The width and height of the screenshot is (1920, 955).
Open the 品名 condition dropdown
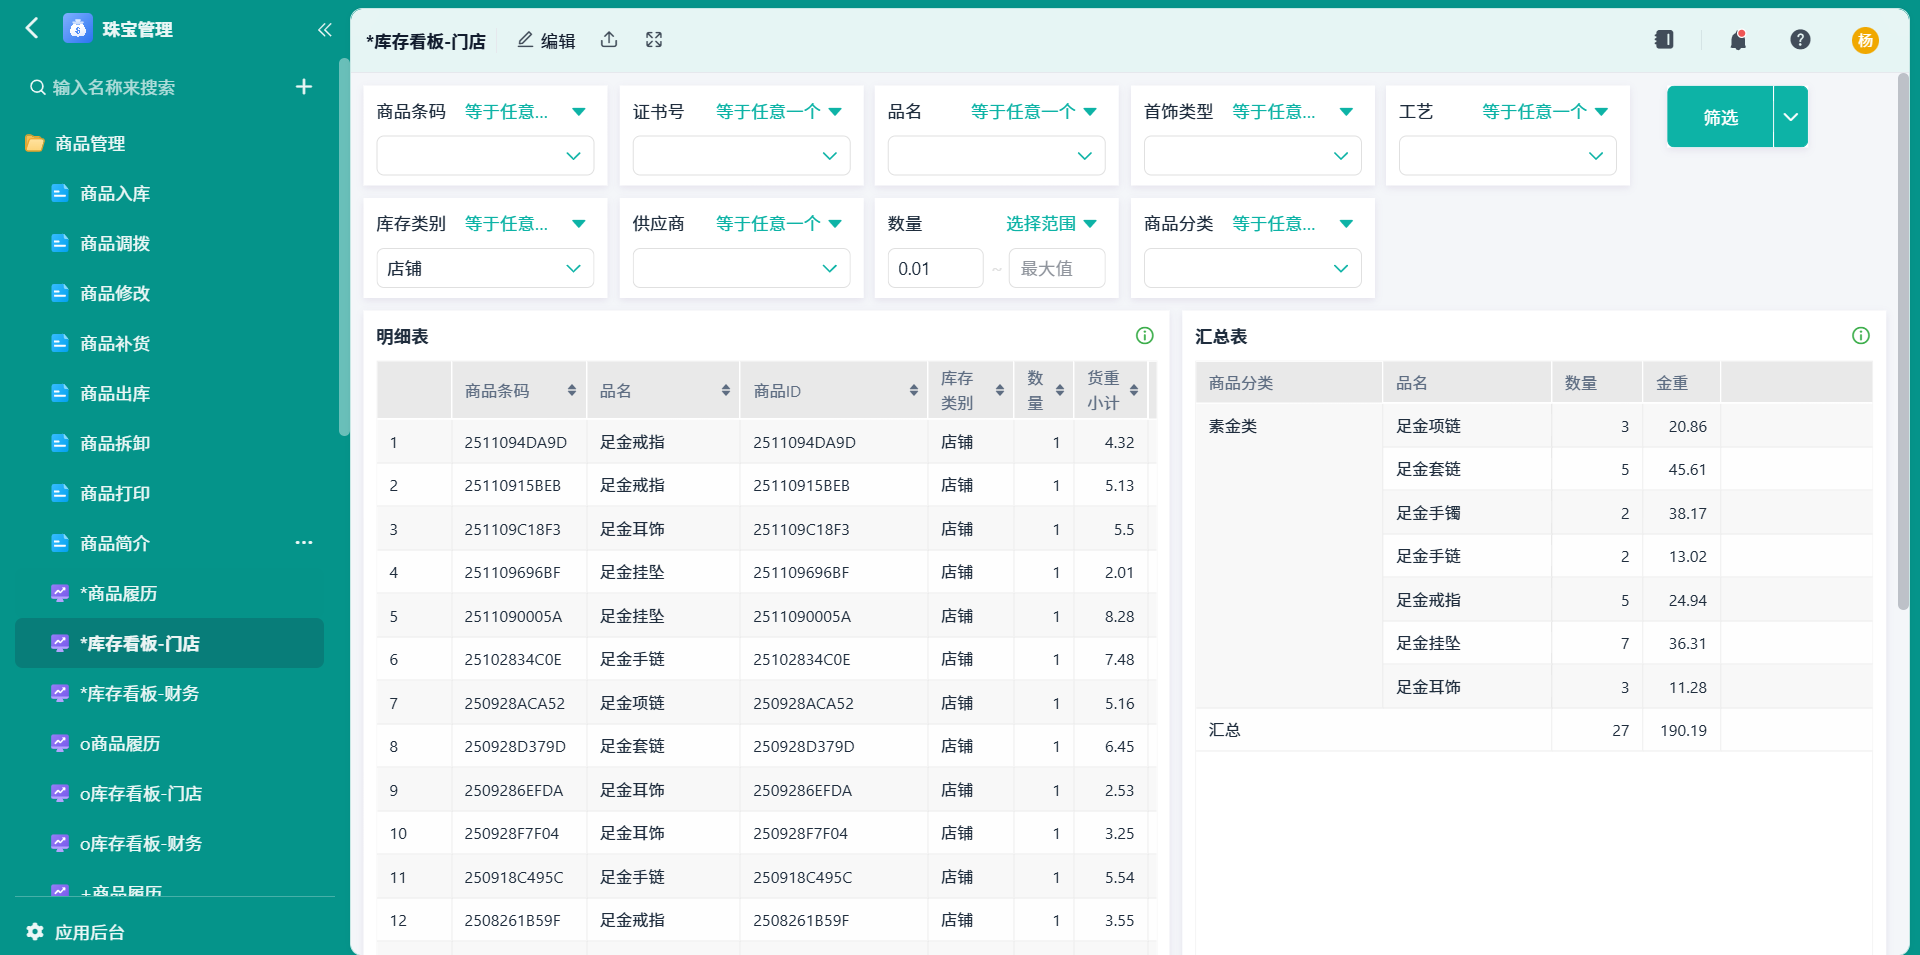[x=1034, y=112]
